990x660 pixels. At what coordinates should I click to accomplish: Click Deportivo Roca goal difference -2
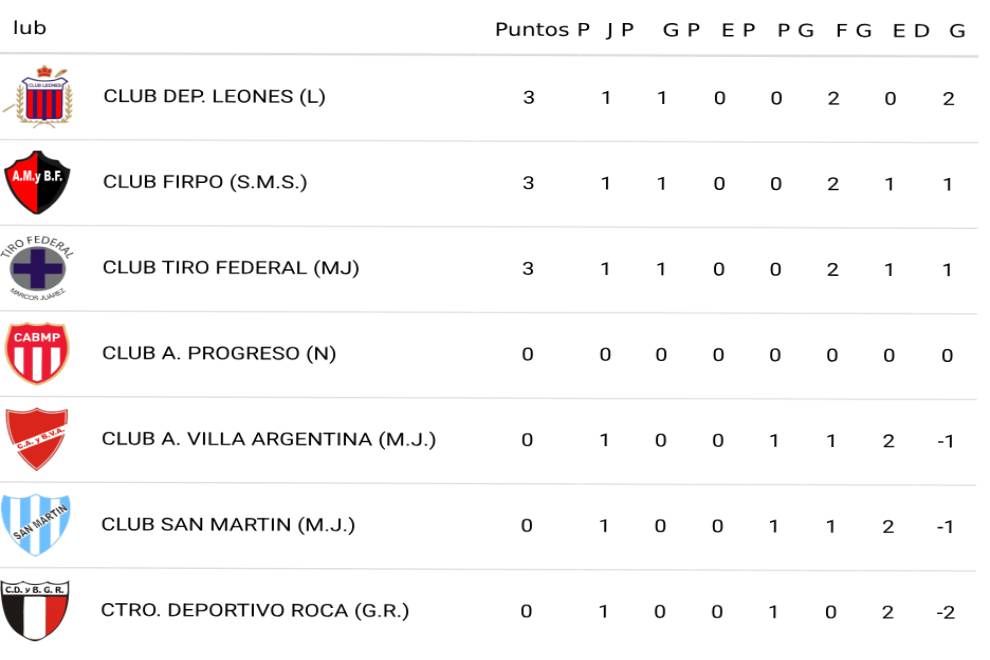click(x=945, y=612)
